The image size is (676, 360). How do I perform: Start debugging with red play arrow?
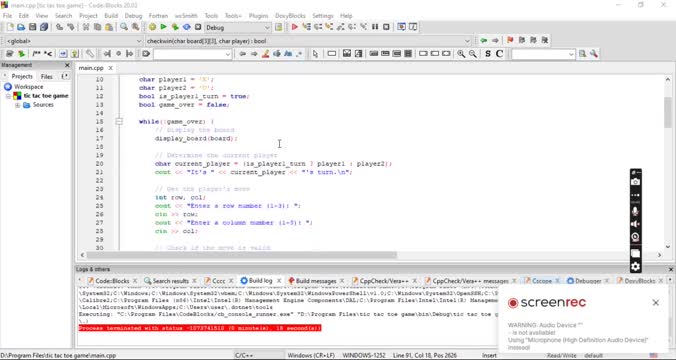point(294,27)
